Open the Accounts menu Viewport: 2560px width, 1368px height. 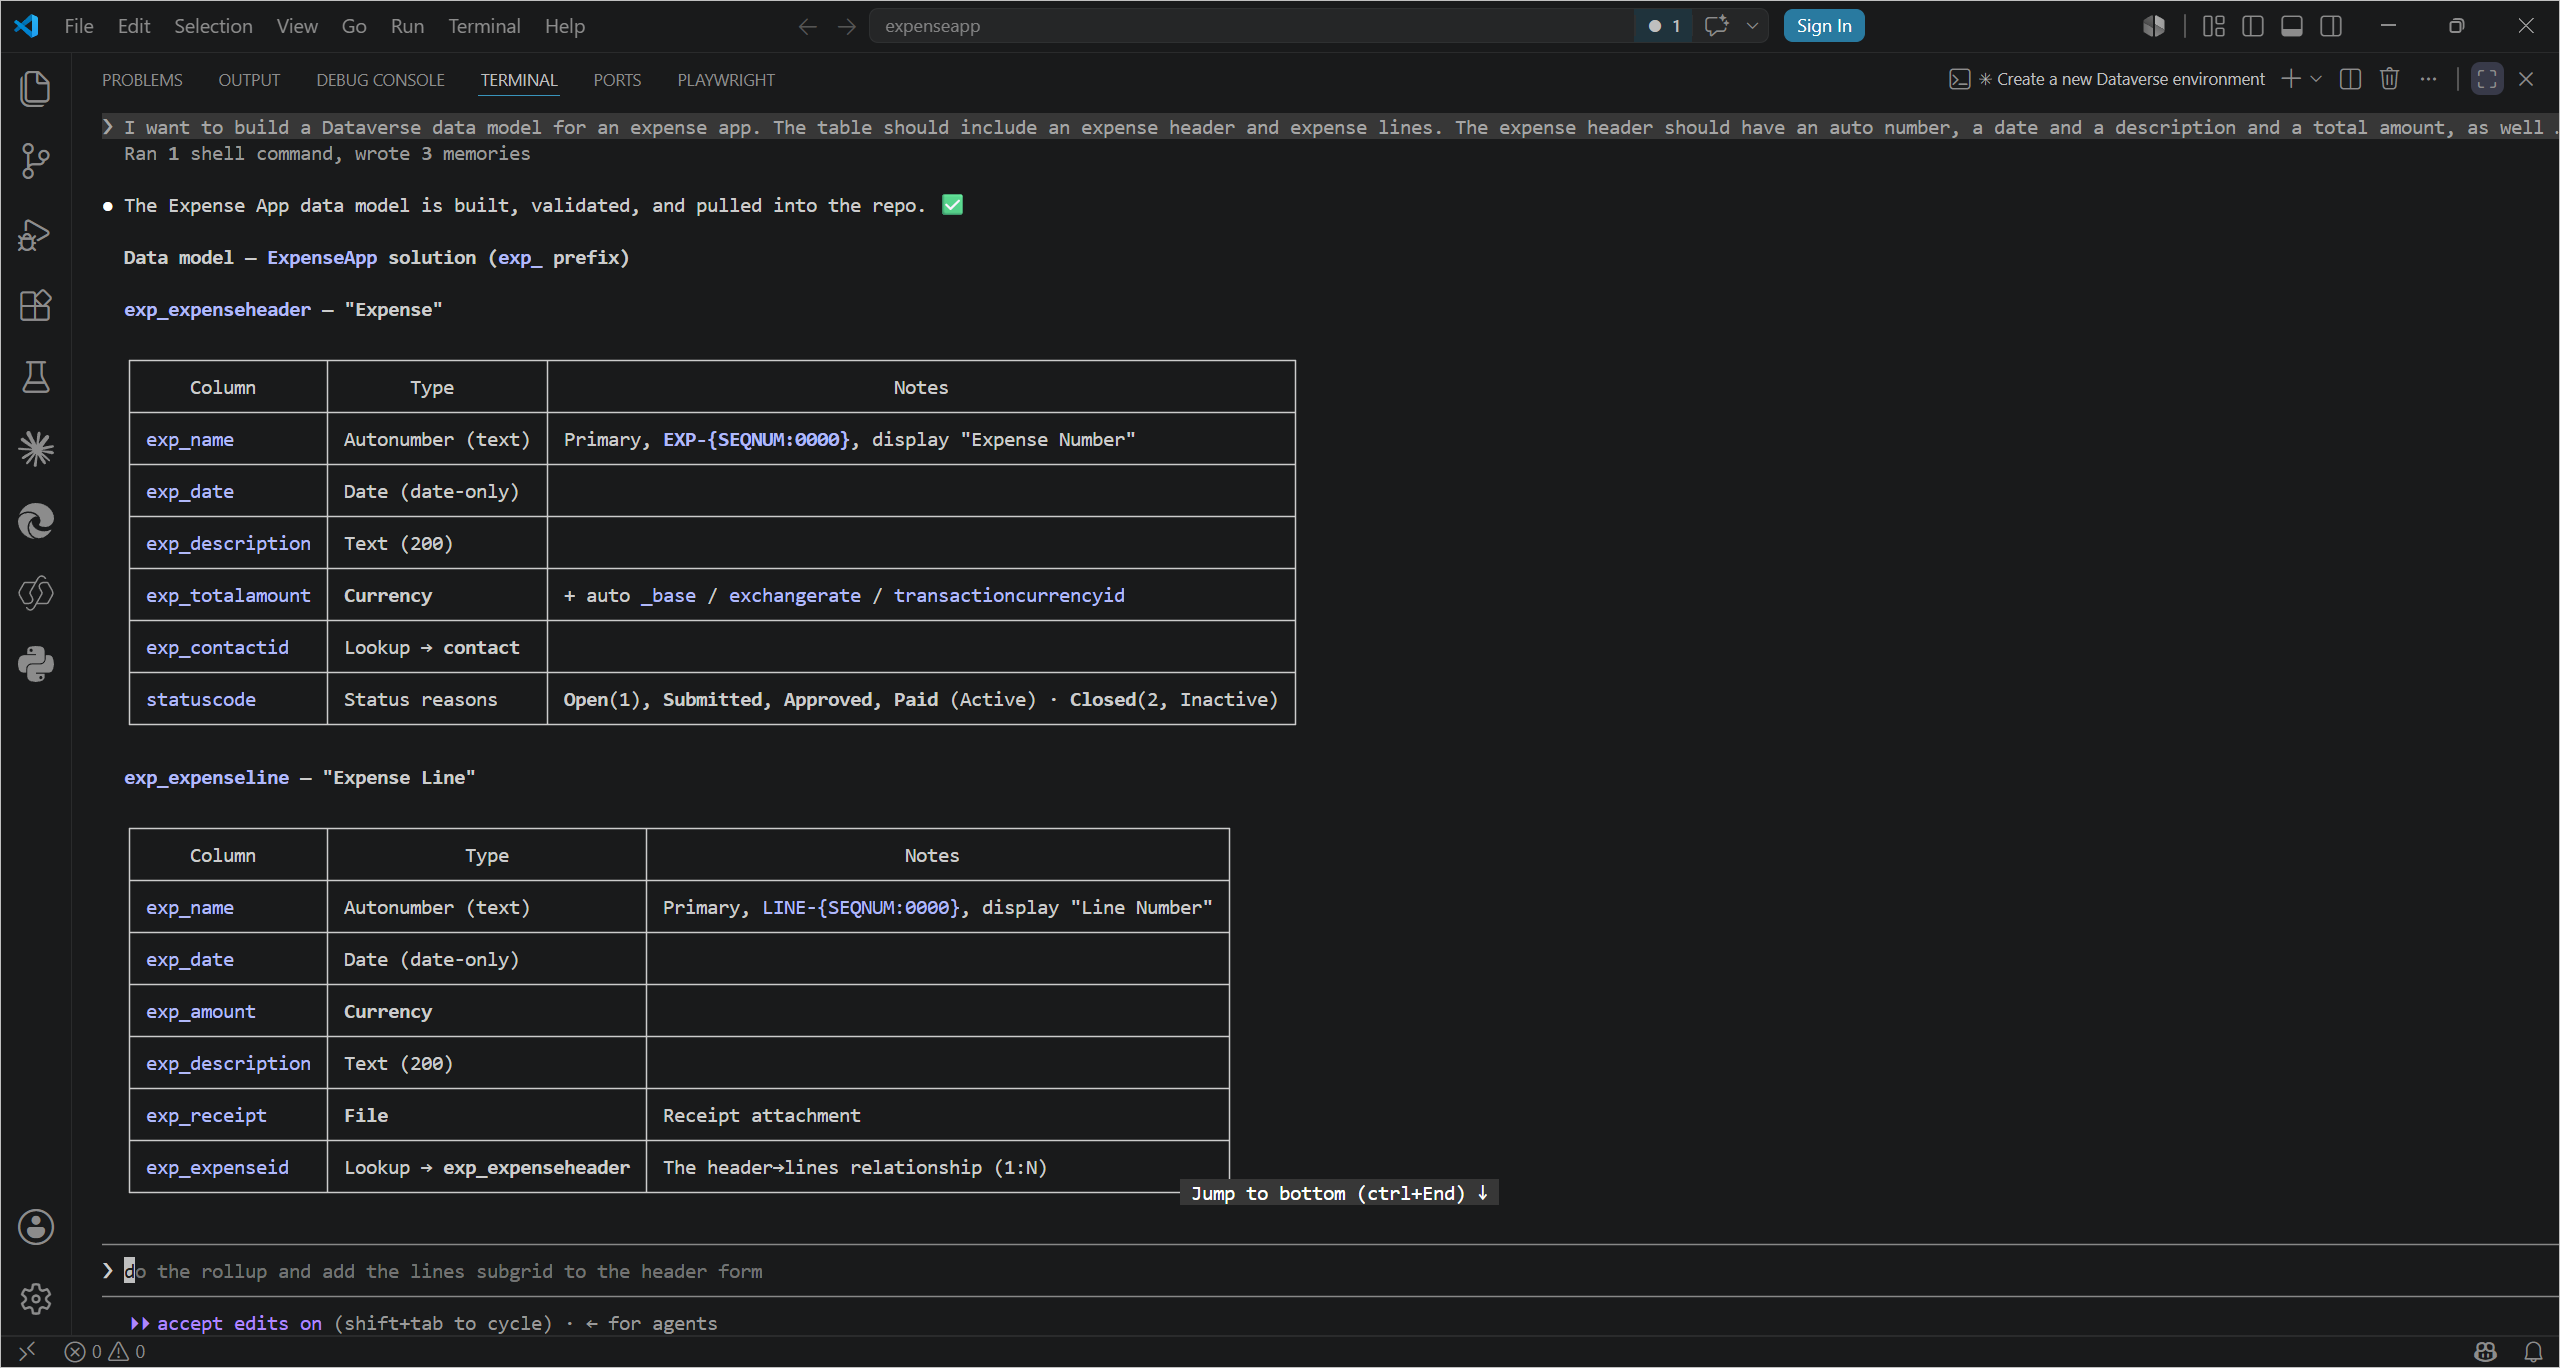pyautogui.click(x=36, y=1227)
